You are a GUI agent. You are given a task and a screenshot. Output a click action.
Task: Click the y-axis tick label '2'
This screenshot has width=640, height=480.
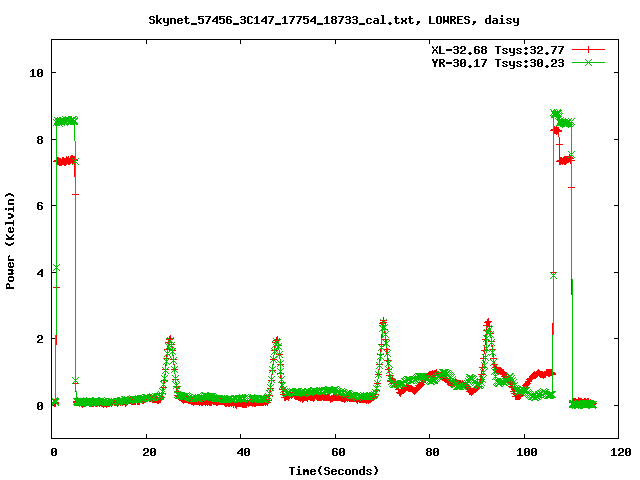coord(40,339)
